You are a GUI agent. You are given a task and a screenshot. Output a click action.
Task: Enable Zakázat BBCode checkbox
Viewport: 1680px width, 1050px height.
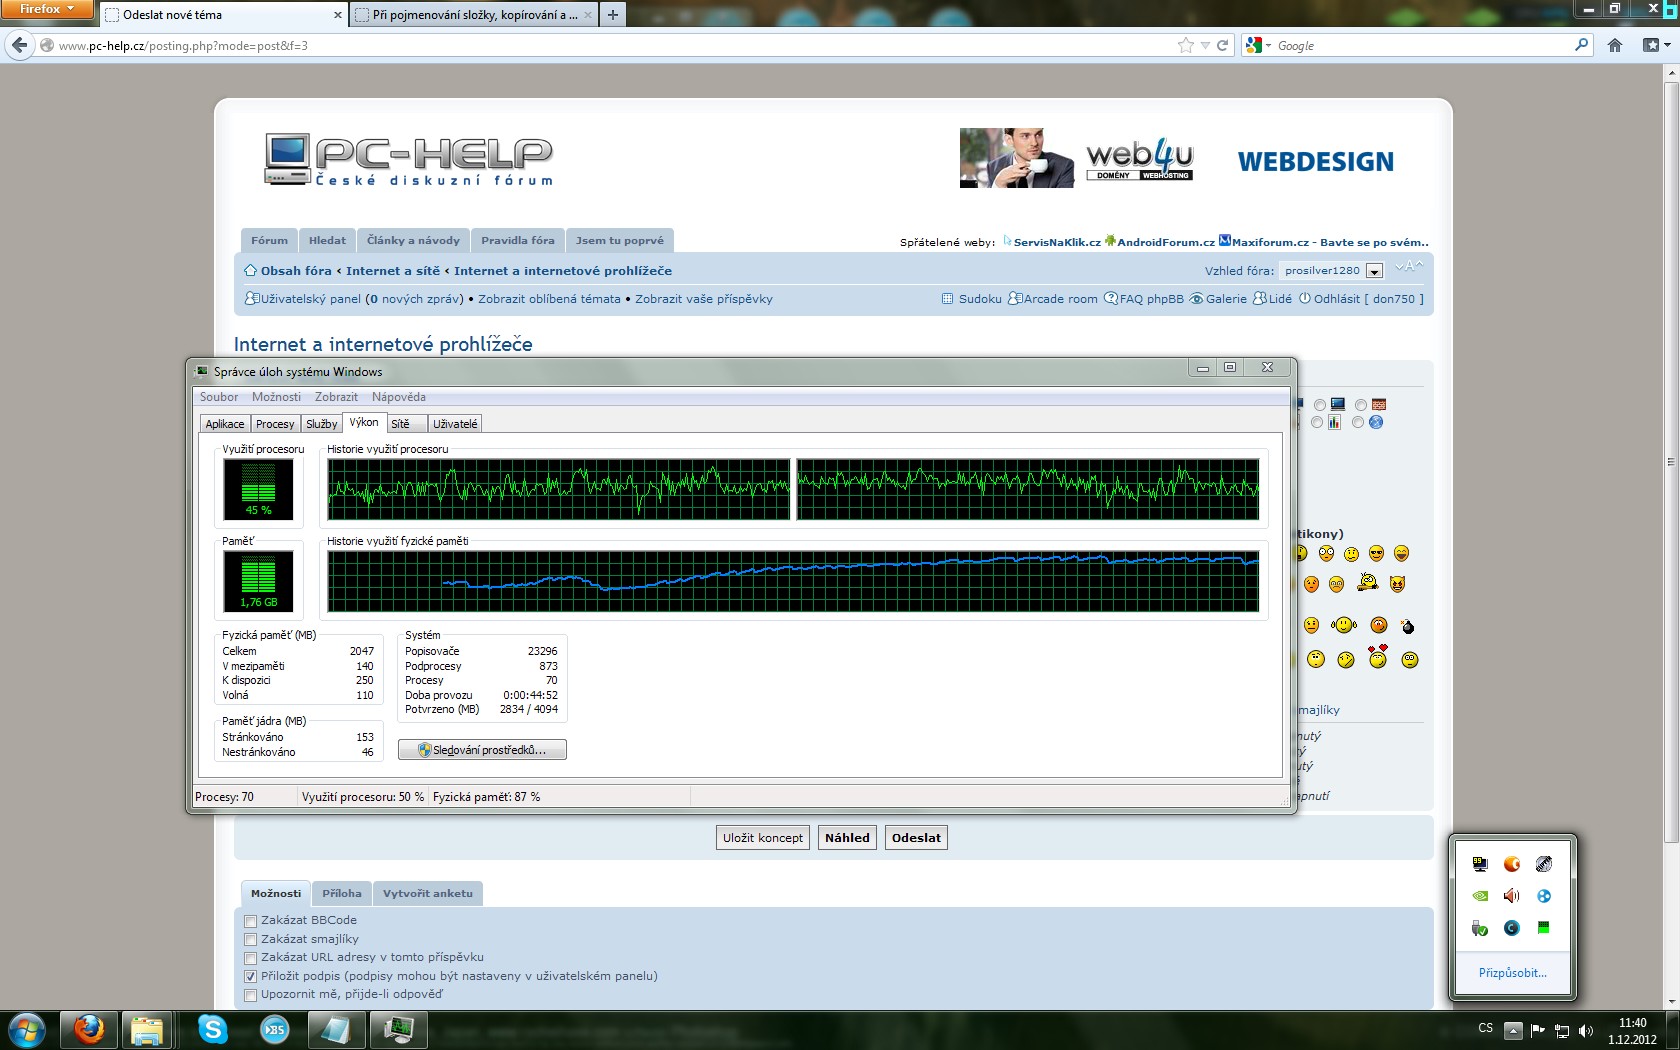point(251,921)
